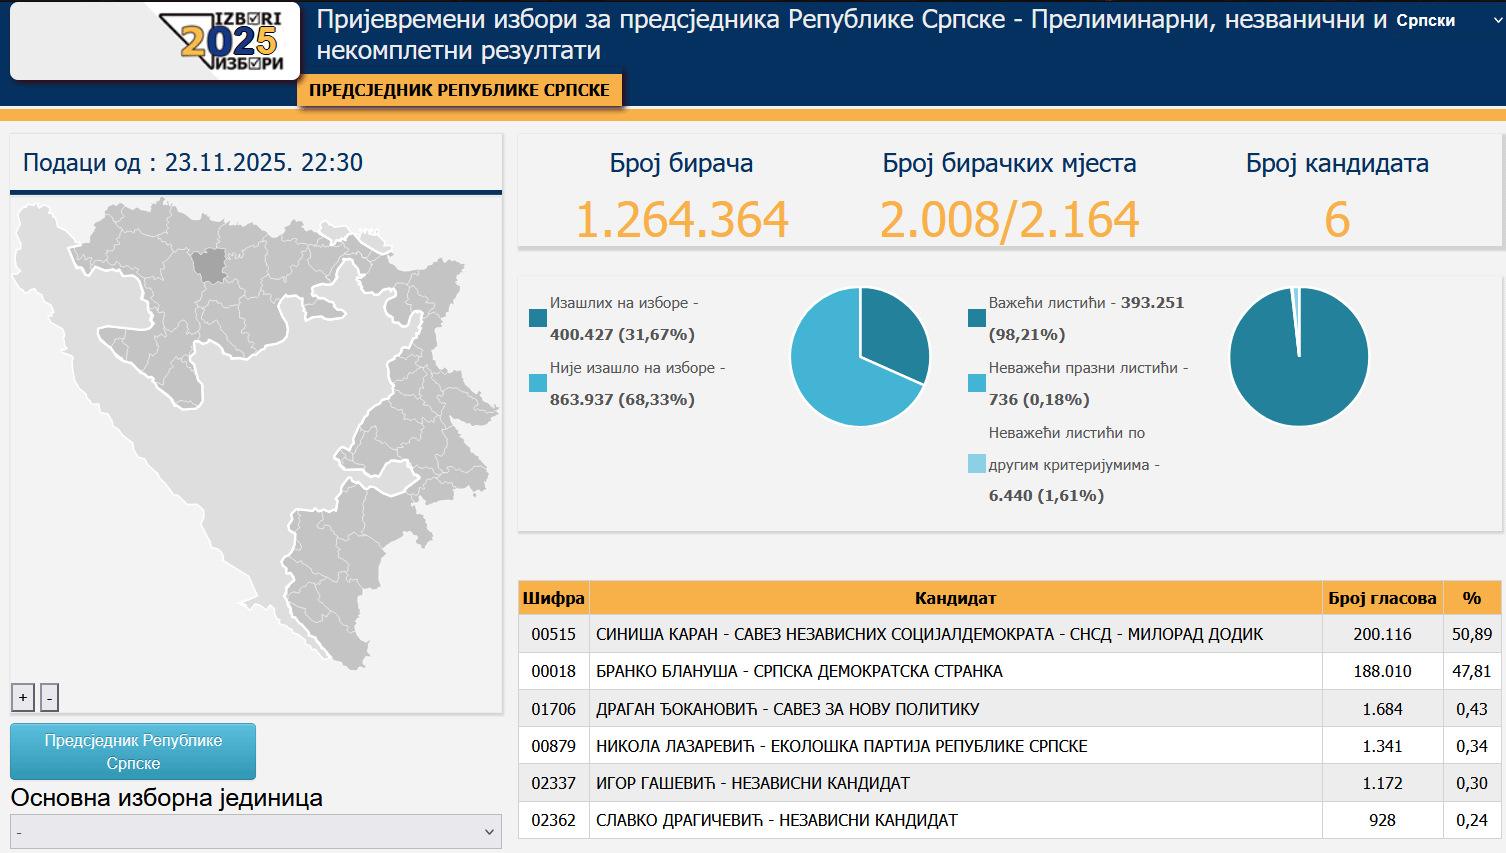Click the Није изашло на изборе legend swatch
1506x853 pixels.
(x=538, y=383)
